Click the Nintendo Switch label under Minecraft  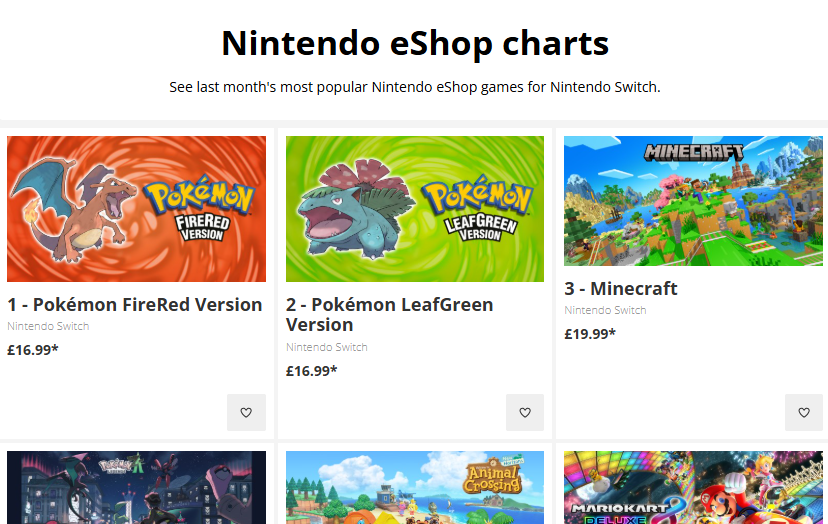pos(605,310)
